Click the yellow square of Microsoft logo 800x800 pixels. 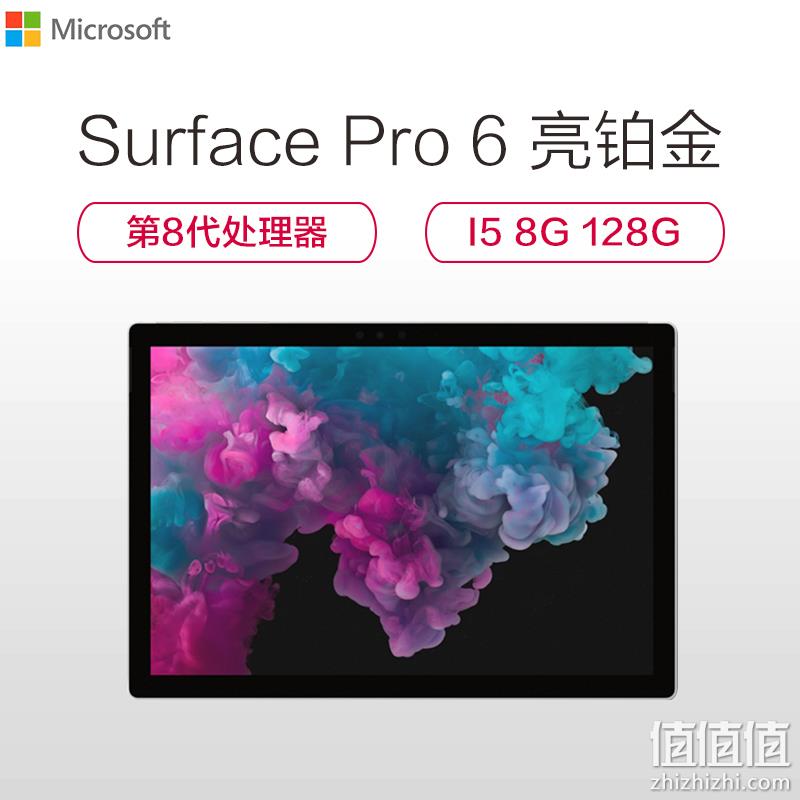(x=32, y=39)
